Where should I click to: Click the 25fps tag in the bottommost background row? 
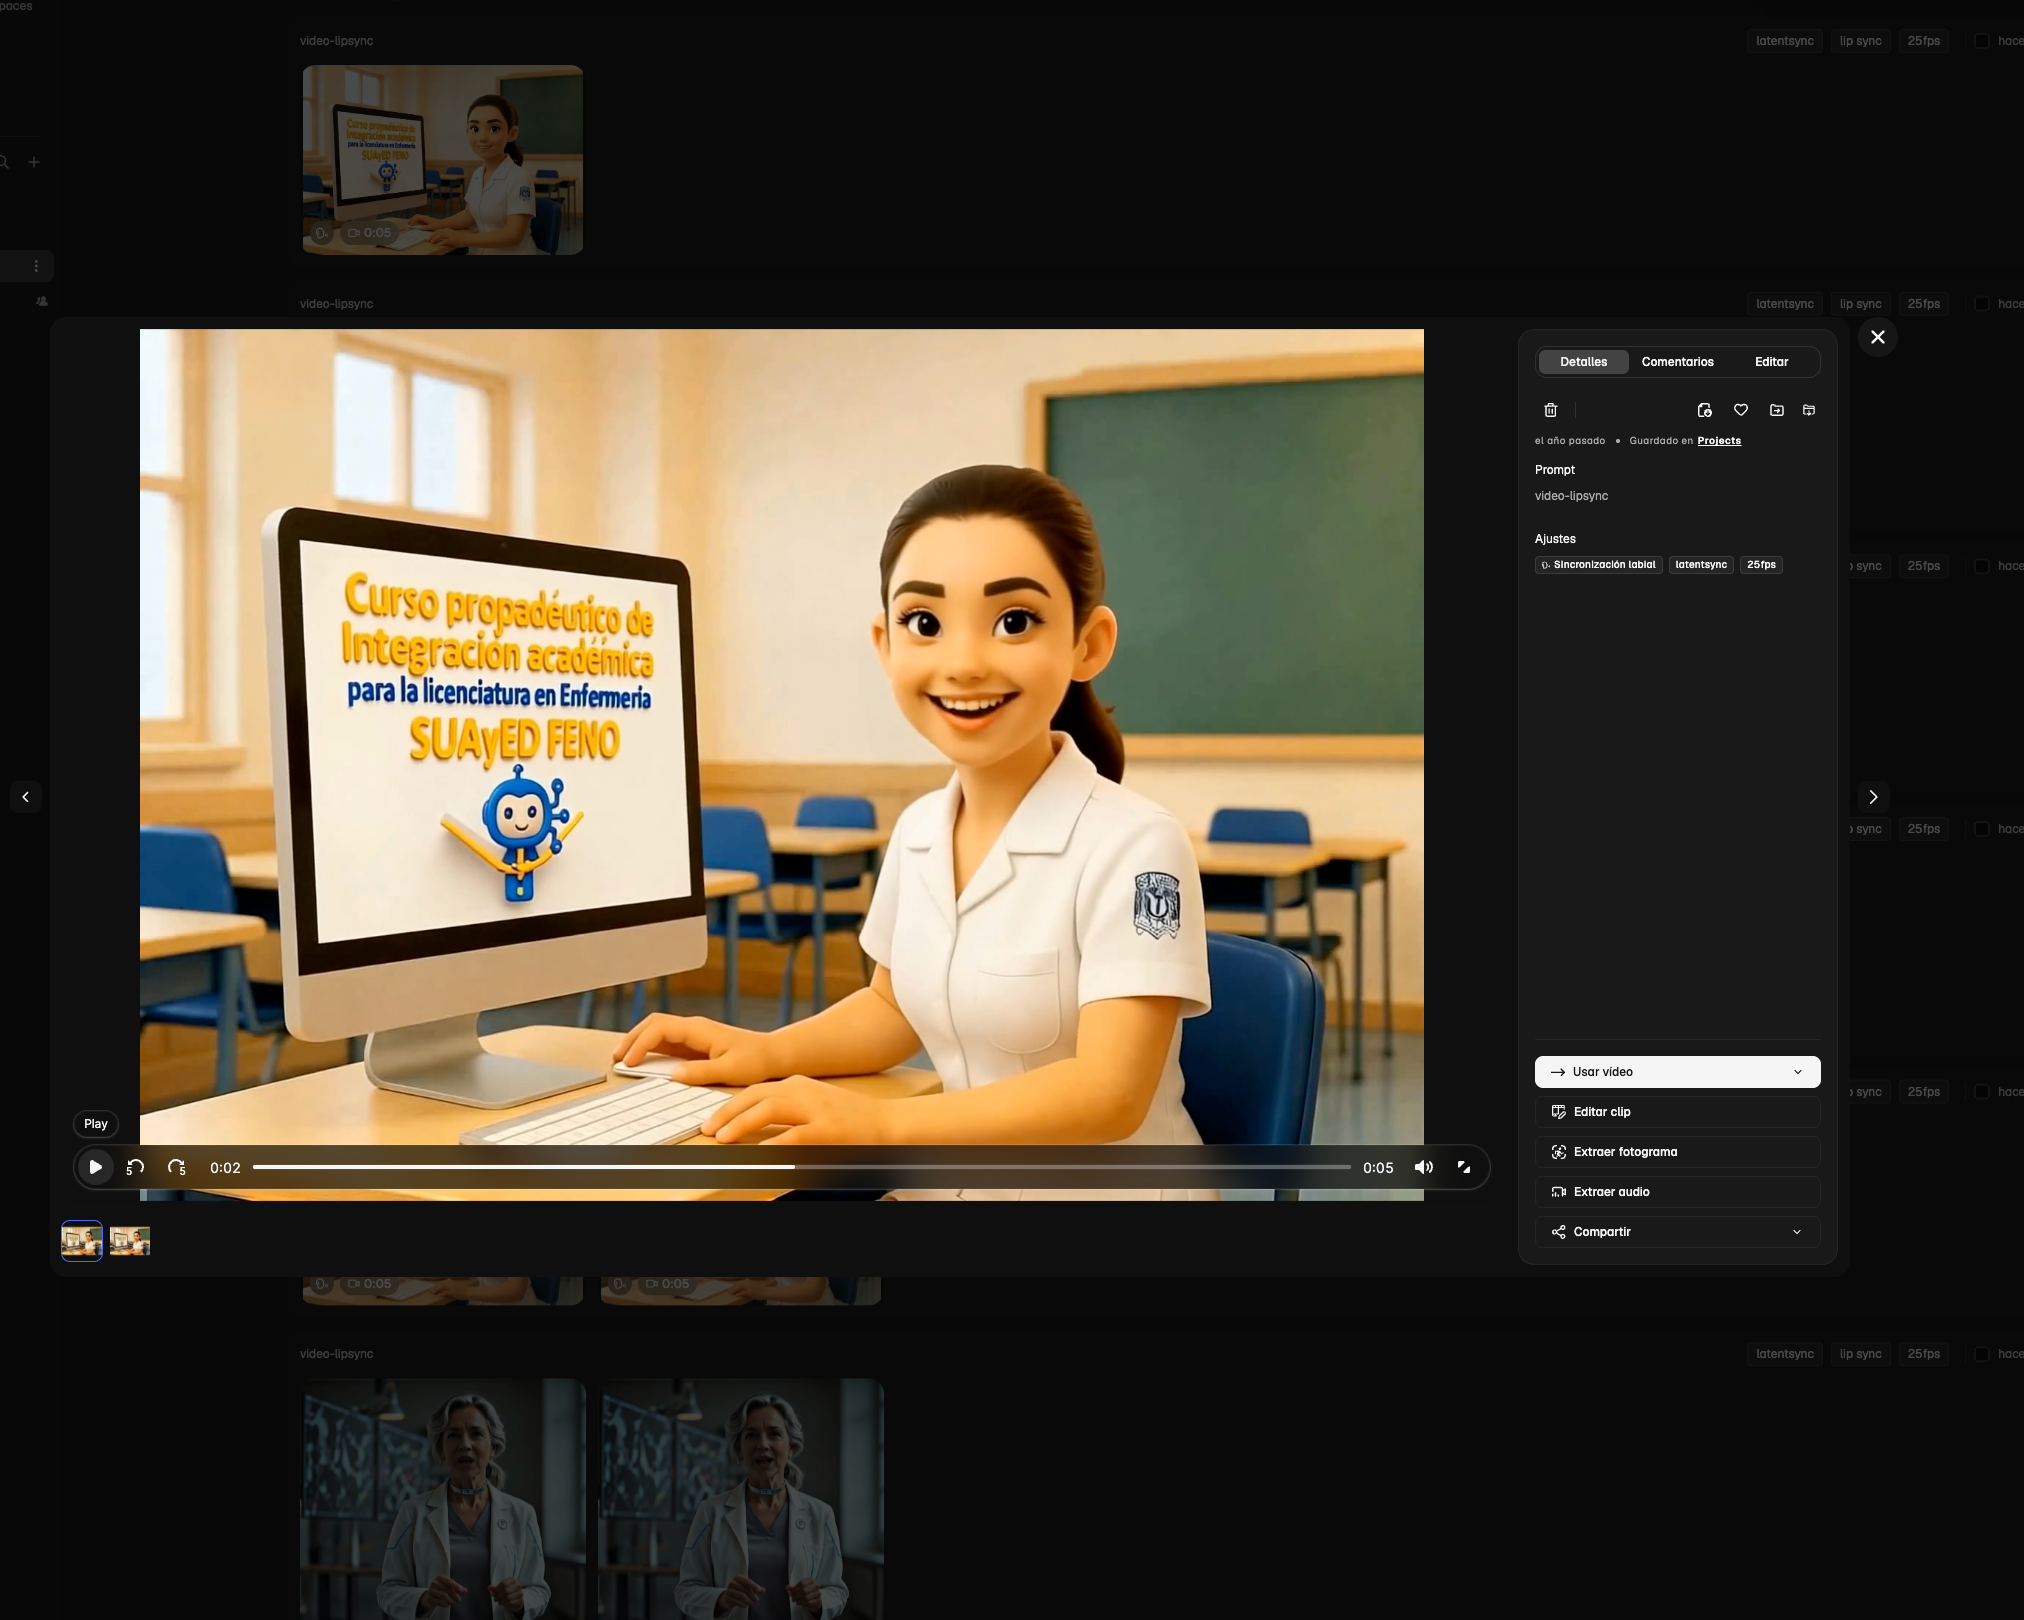pos(1924,1354)
